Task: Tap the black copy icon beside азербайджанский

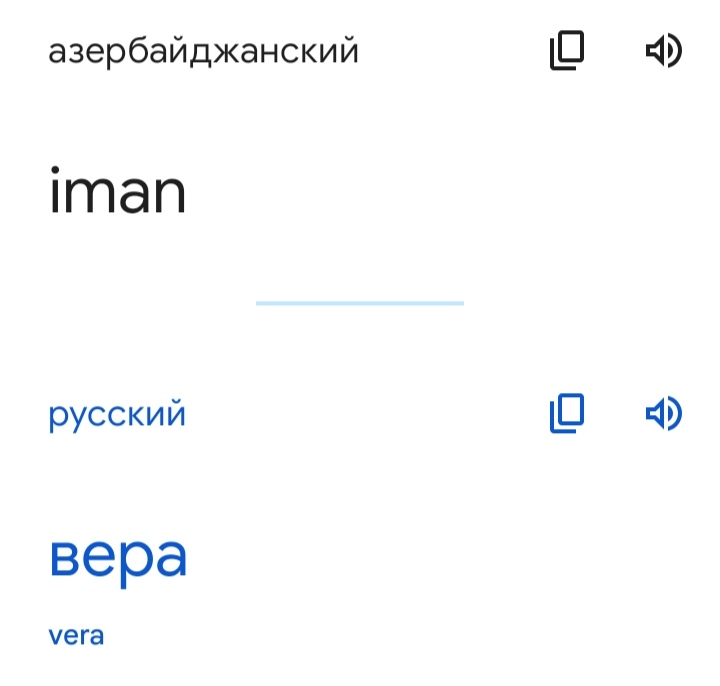Action: click(x=567, y=50)
